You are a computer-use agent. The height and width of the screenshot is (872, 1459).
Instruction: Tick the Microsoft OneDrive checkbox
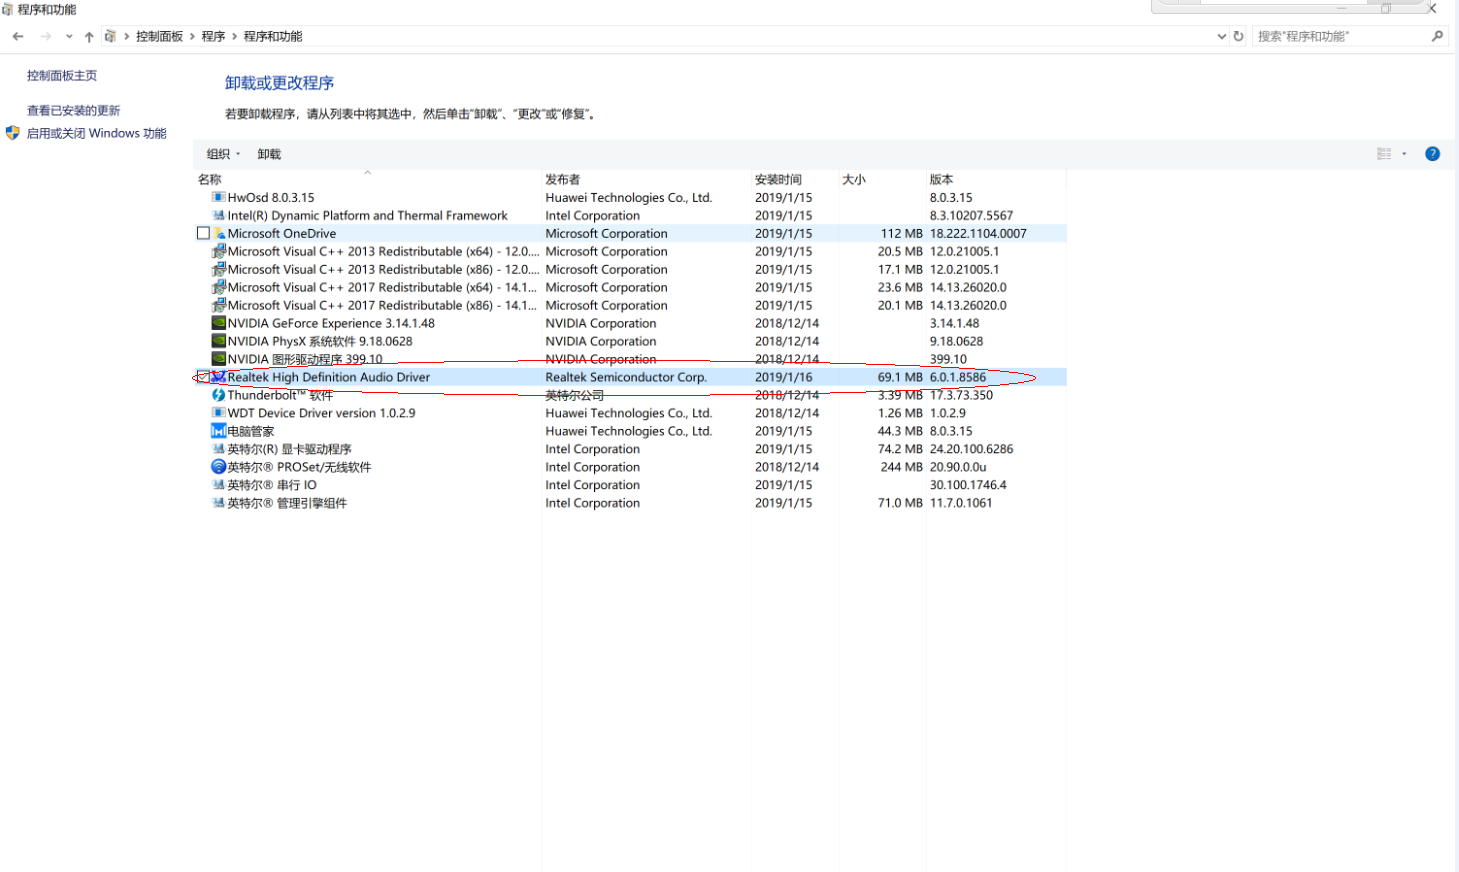point(203,234)
